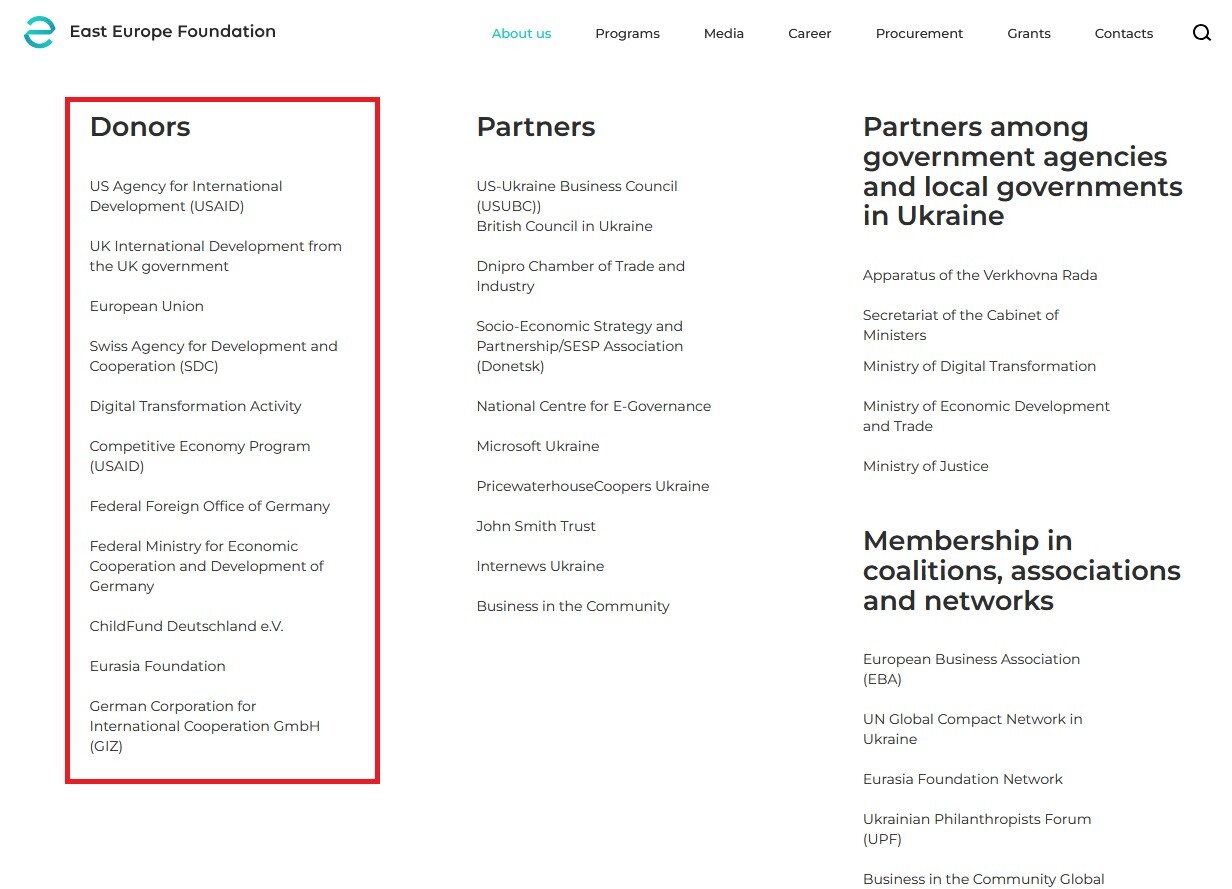Visit PricewaterhouseCoopers Ukraine link
The width and height of the screenshot is (1232, 889).
click(593, 486)
